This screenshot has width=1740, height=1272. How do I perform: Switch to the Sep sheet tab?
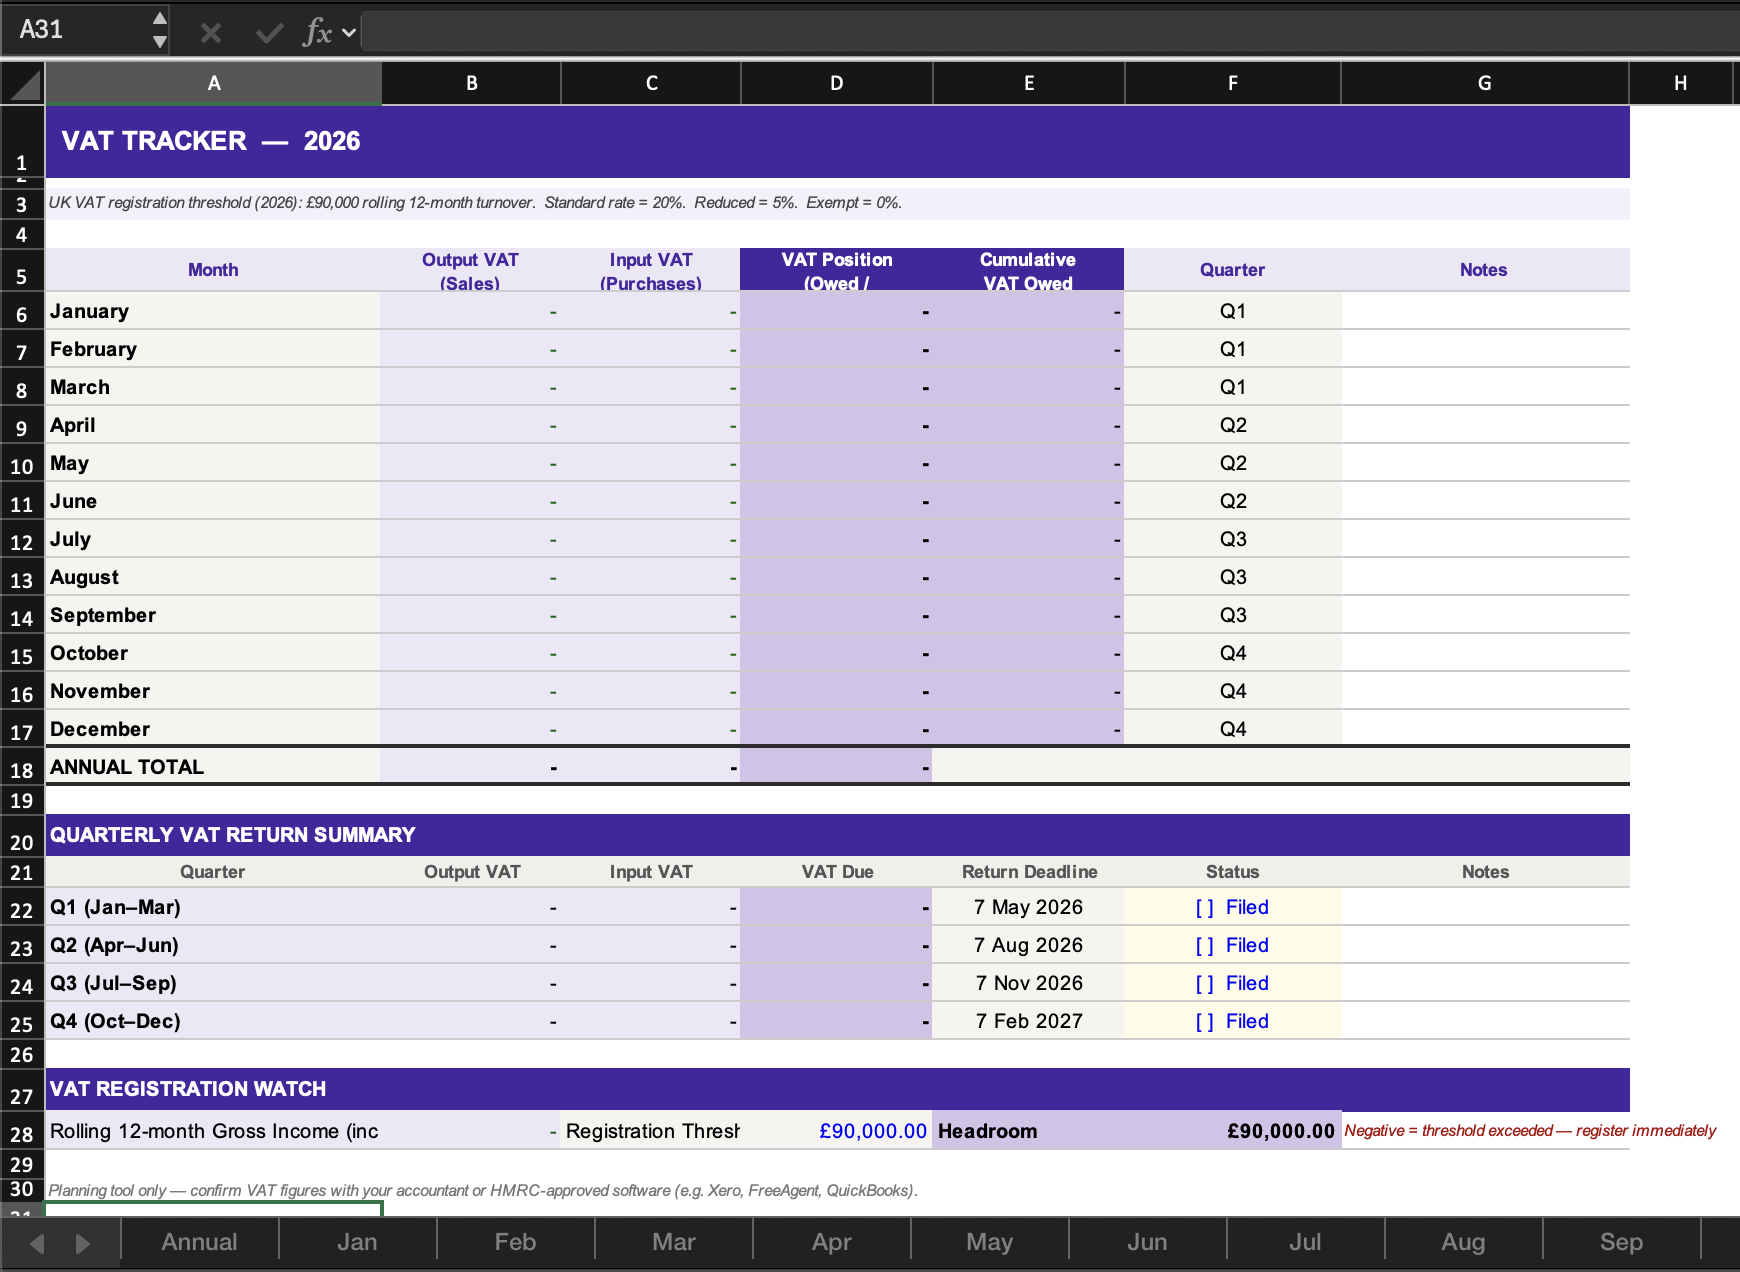1620,1242
